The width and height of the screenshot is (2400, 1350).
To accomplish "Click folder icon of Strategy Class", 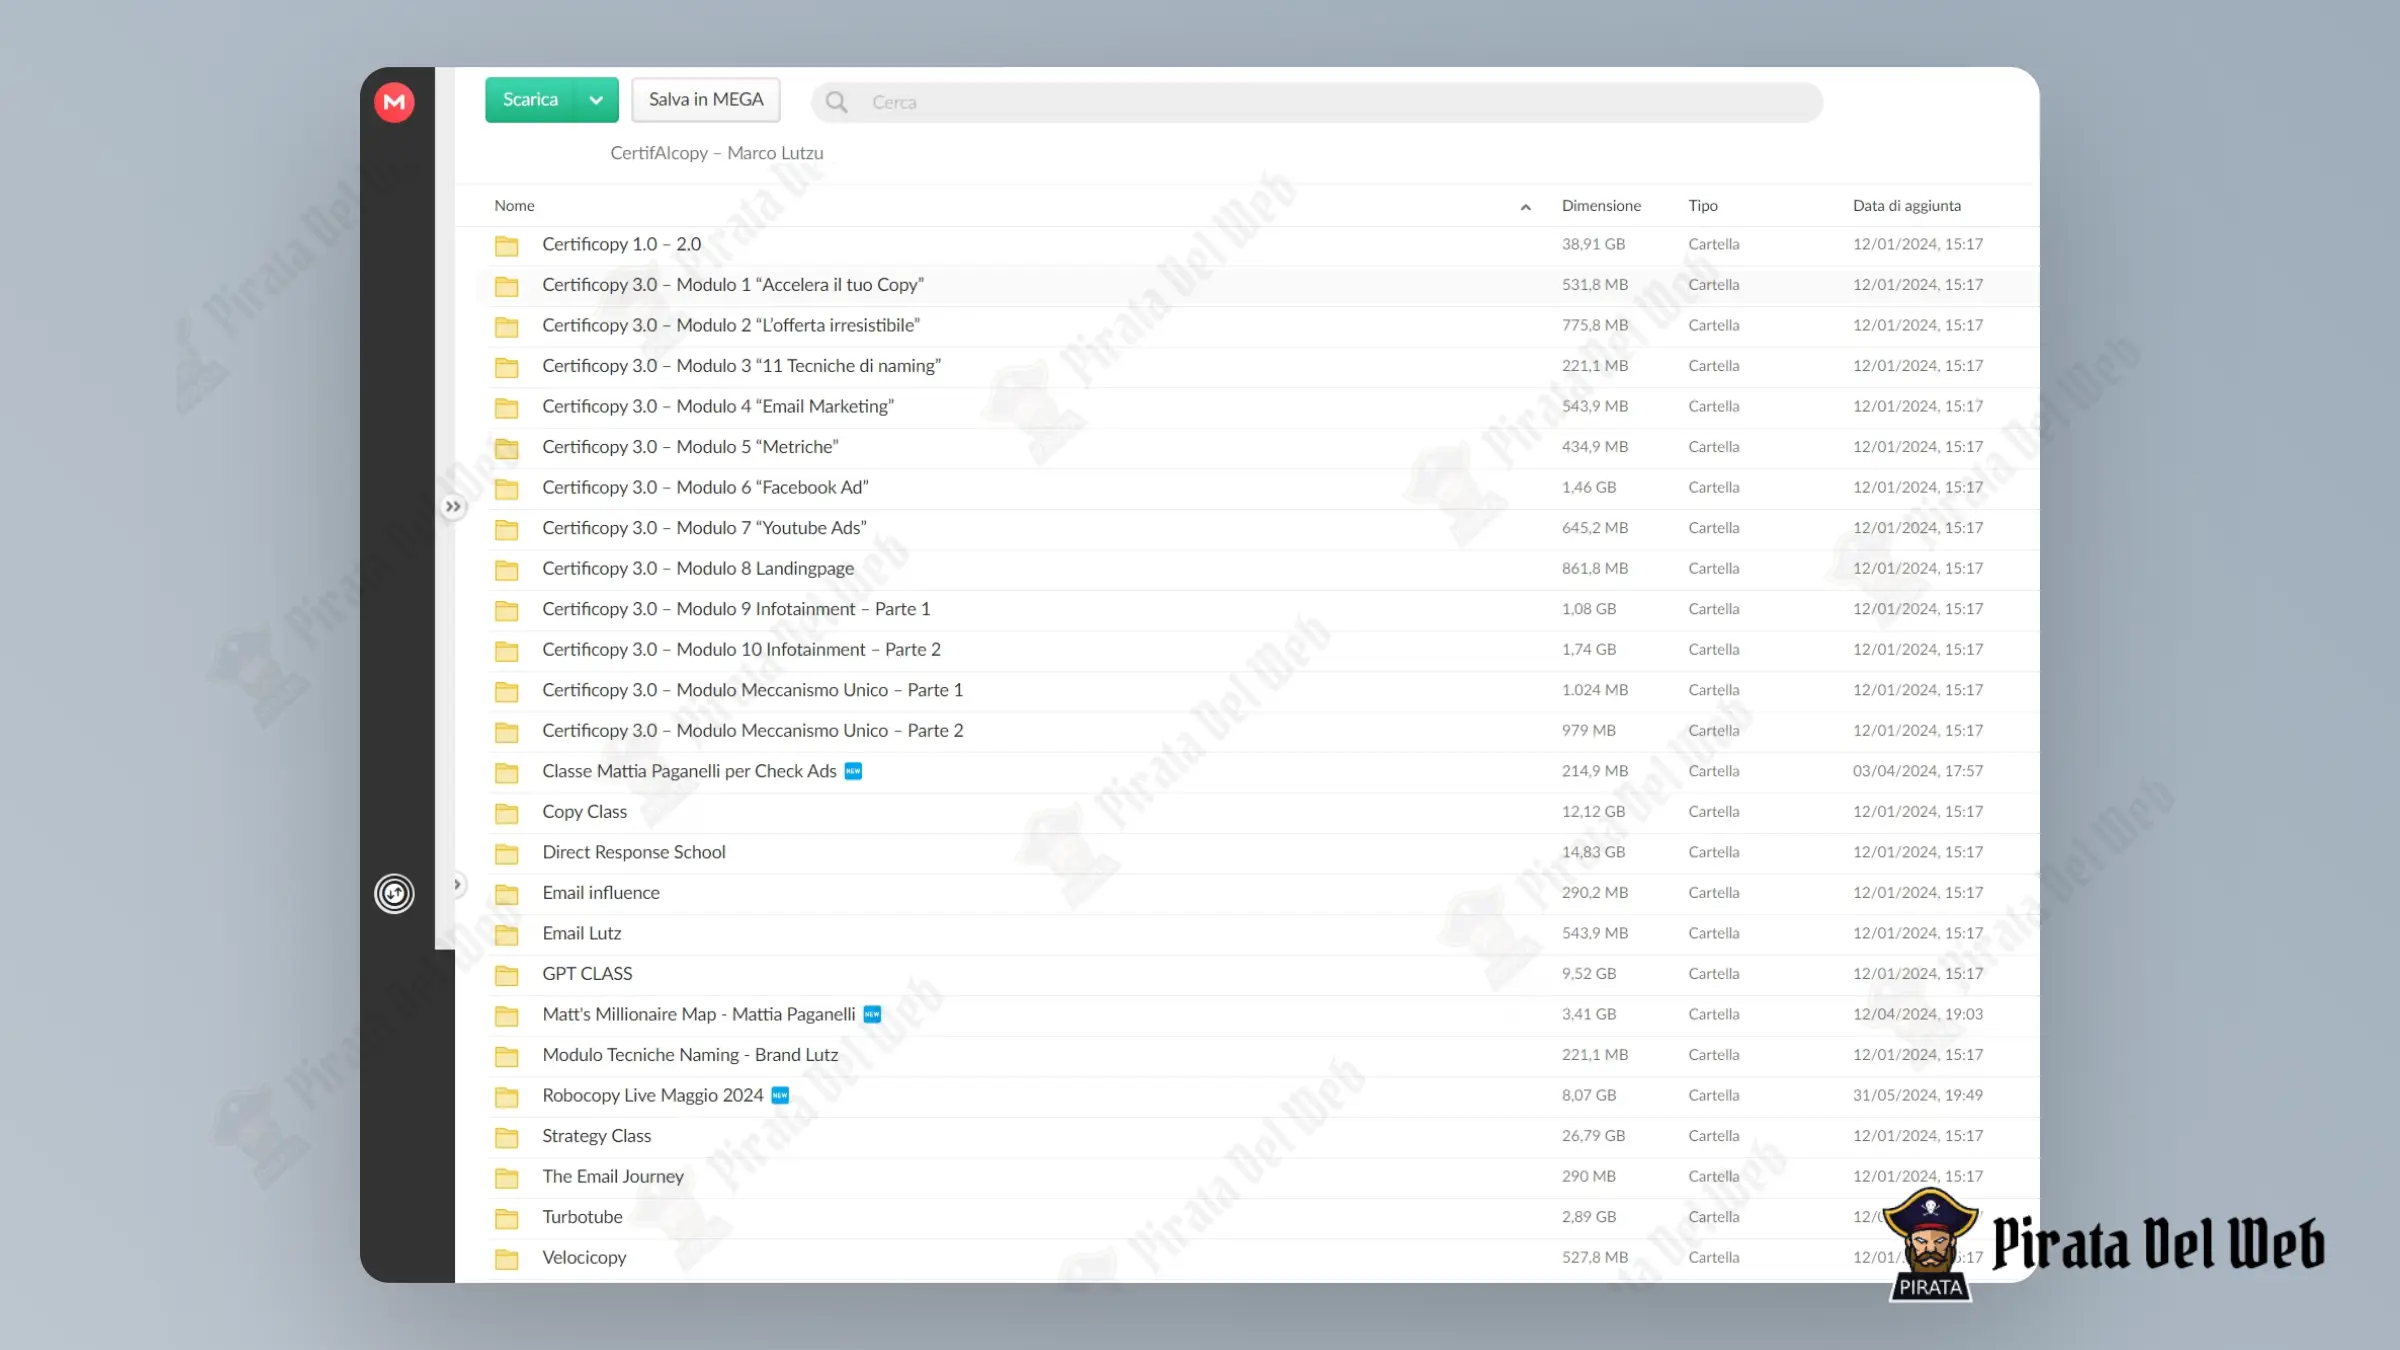I will click(507, 1137).
